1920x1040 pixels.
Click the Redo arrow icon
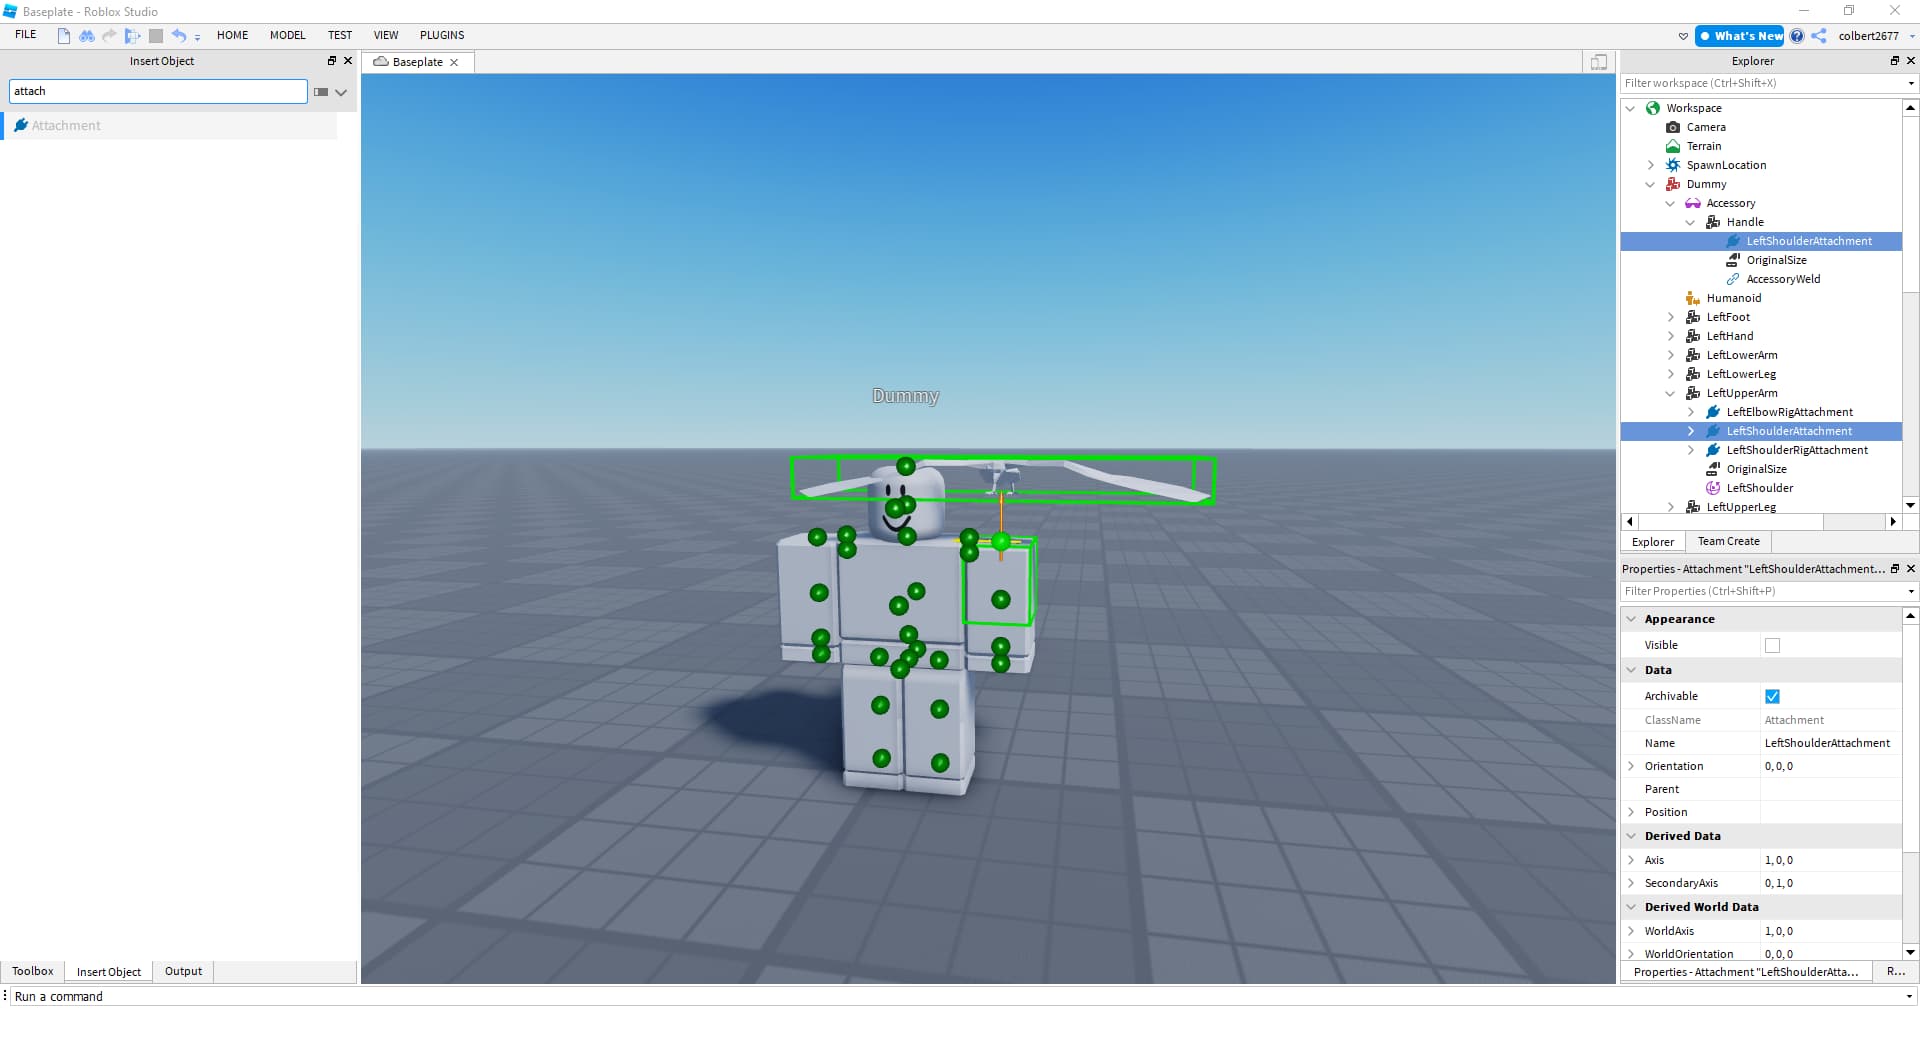tap(109, 36)
